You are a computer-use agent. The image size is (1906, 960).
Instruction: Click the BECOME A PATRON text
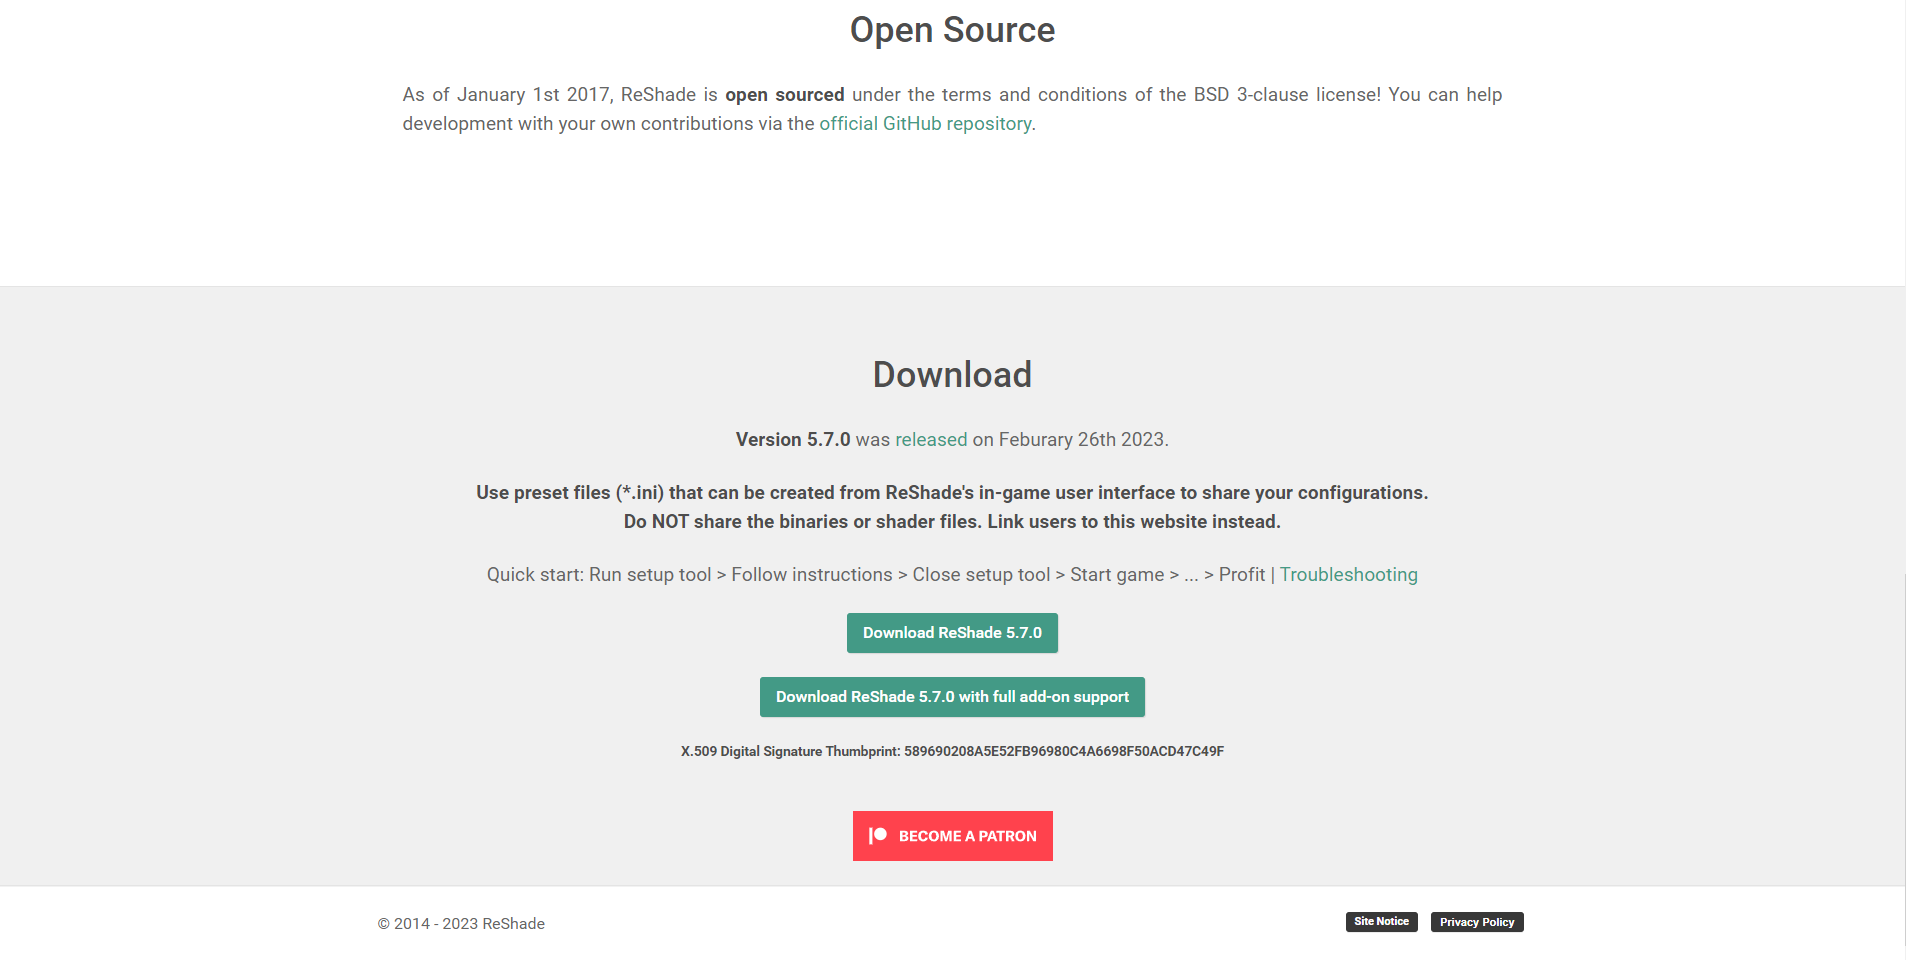[x=967, y=836]
